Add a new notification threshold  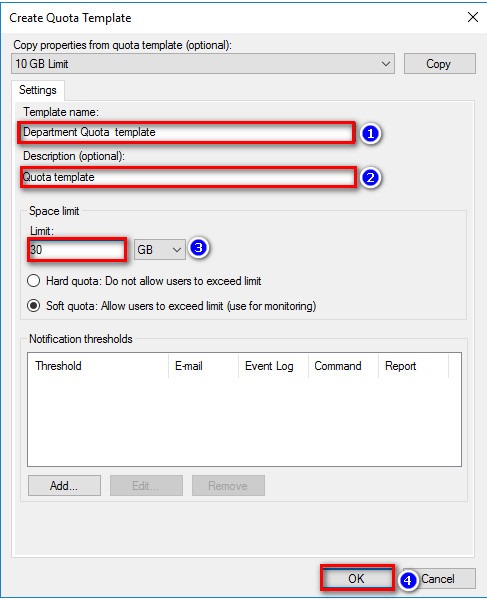click(64, 486)
